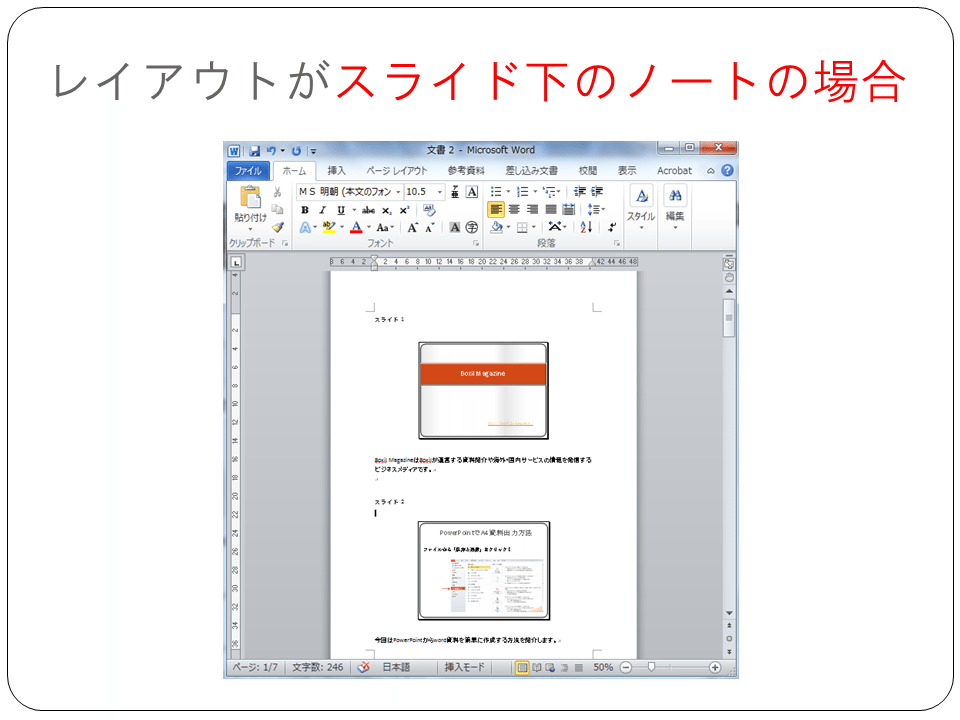Click the ファイル (File) button
The image size is (960, 720).
pos(248,171)
